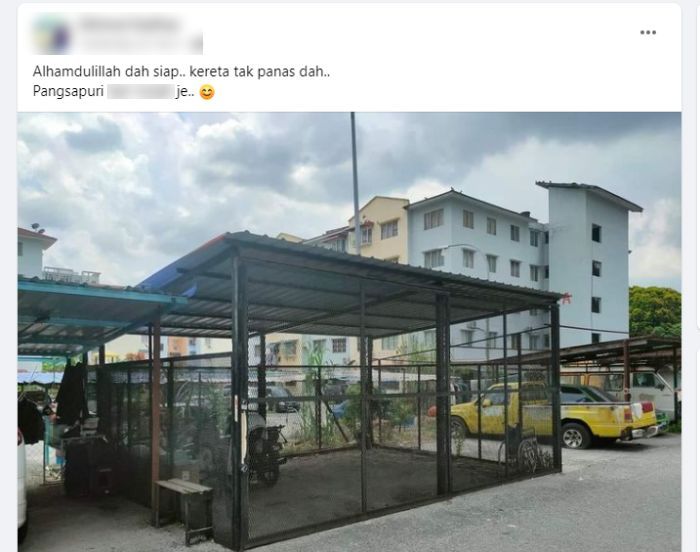Click the lamp post above the carport roof
This screenshot has height=552, width=700.
pos(355,183)
